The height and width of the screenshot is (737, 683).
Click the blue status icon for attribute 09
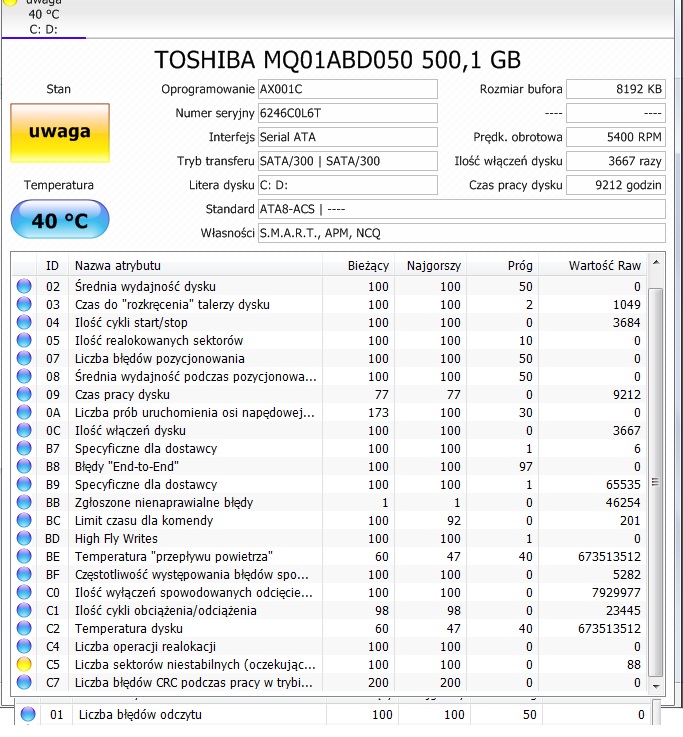point(24,394)
